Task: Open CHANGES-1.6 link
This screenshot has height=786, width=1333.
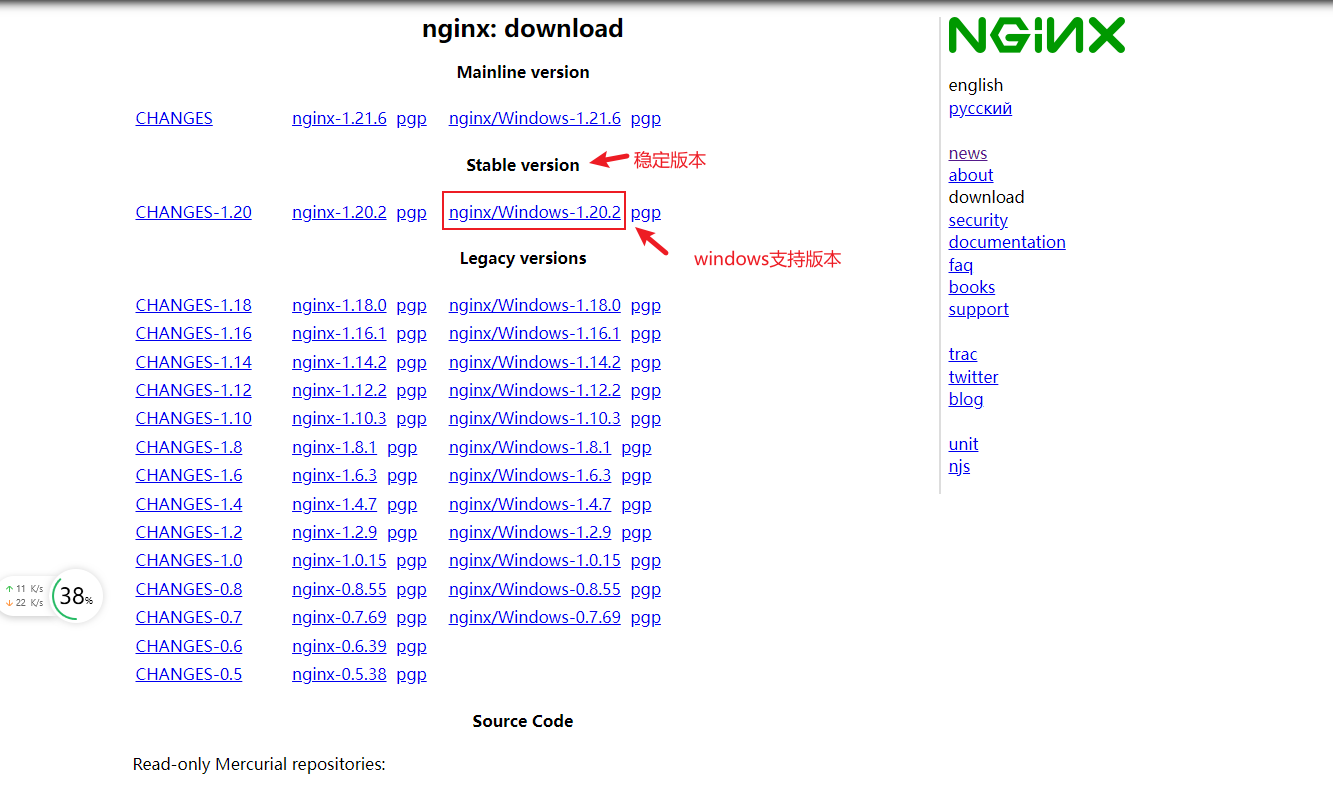Action: [x=189, y=475]
